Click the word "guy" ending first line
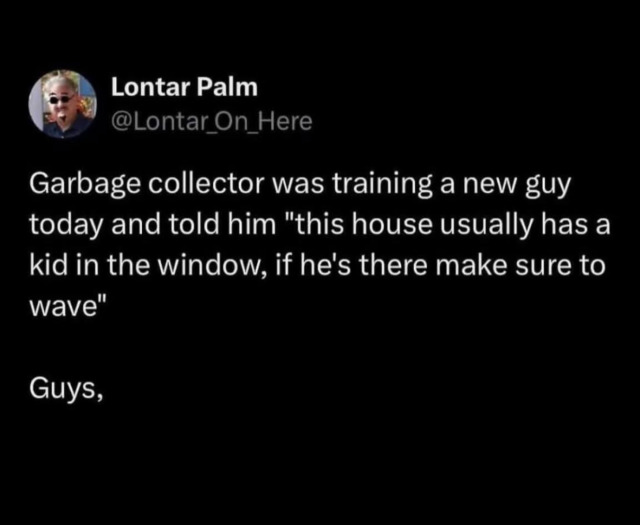Viewport: 640px width, 525px height. tap(546, 187)
